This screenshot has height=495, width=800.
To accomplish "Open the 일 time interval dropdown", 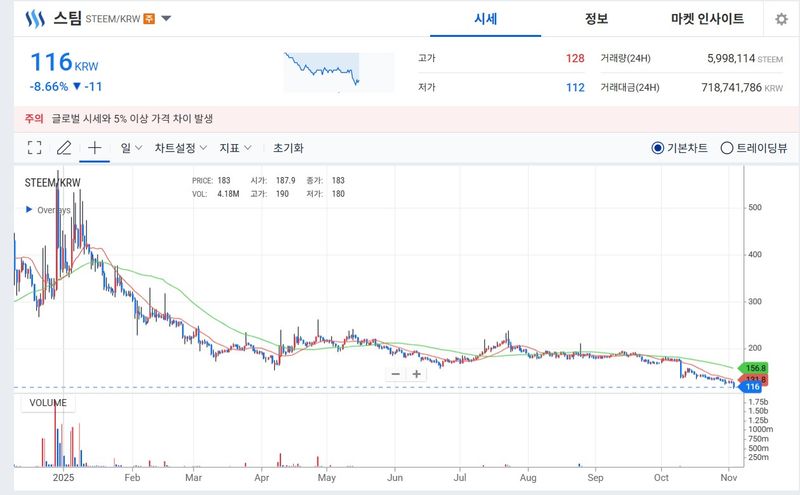I will pos(131,148).
